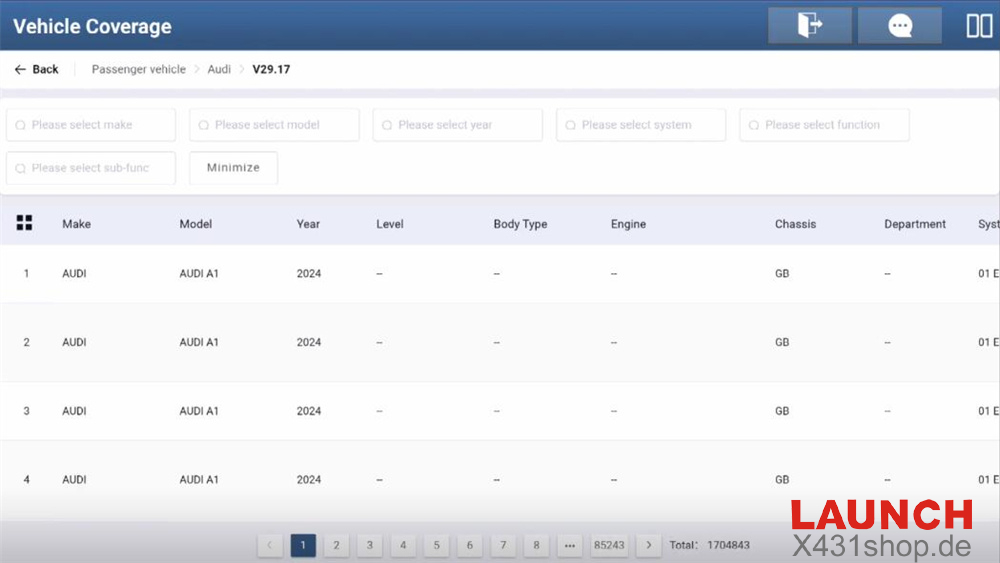
Task: Go to page 5
Action: [436, 545]
